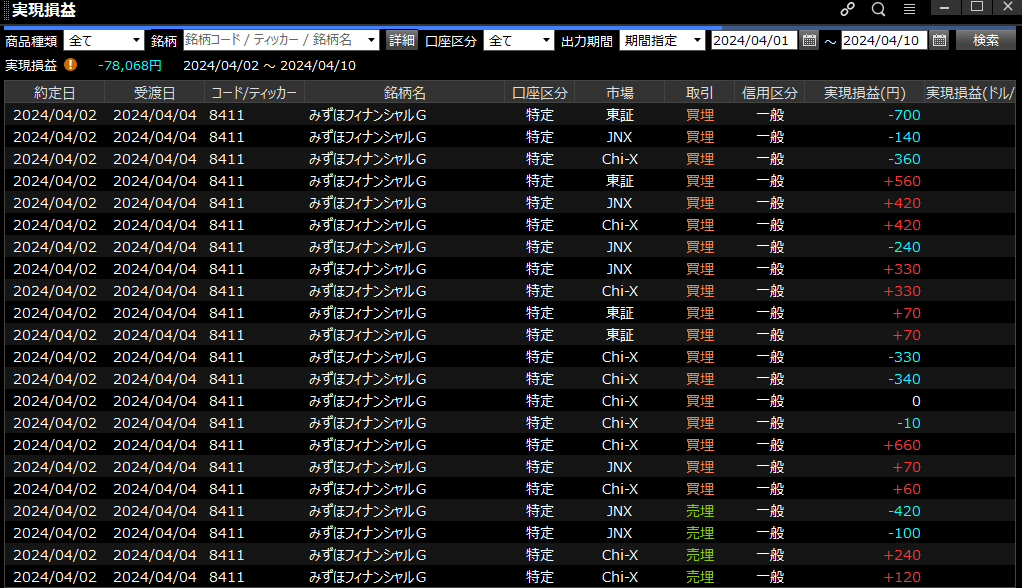Click the link chain icon in title bar
The width and height of the screenshot is (1022, 588).
[x=847, y=9]
